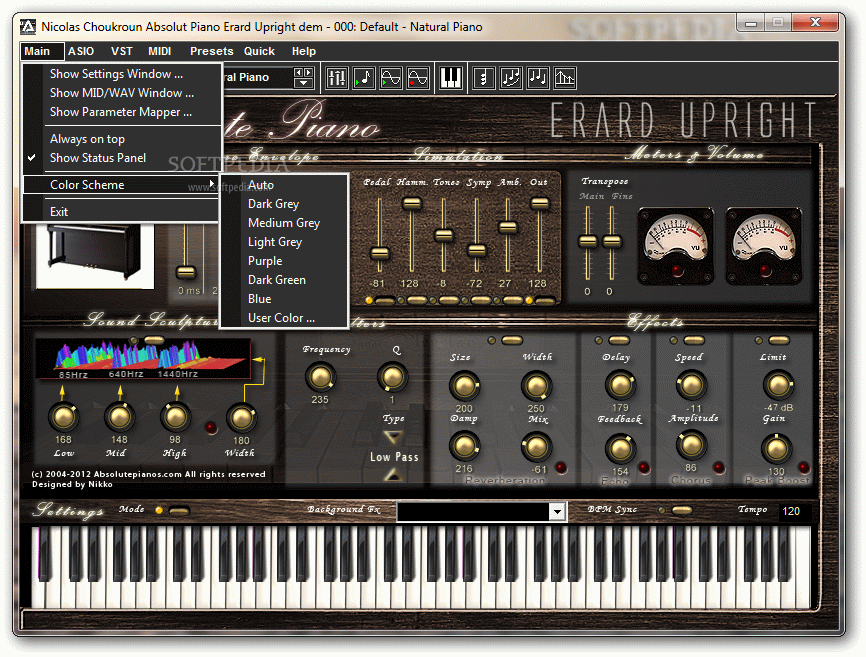
Task: Click the Frequency knob
Action: pos(320,377)
